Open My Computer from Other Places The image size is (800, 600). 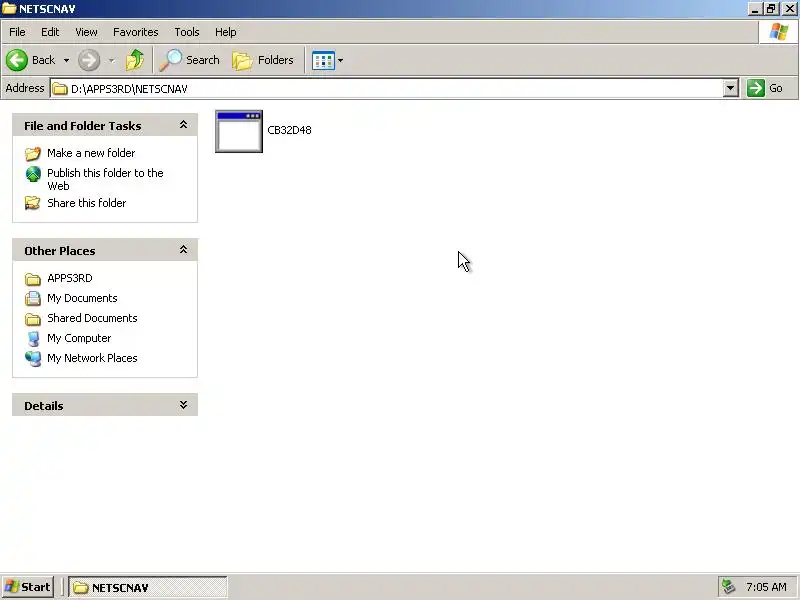(79, 338)
